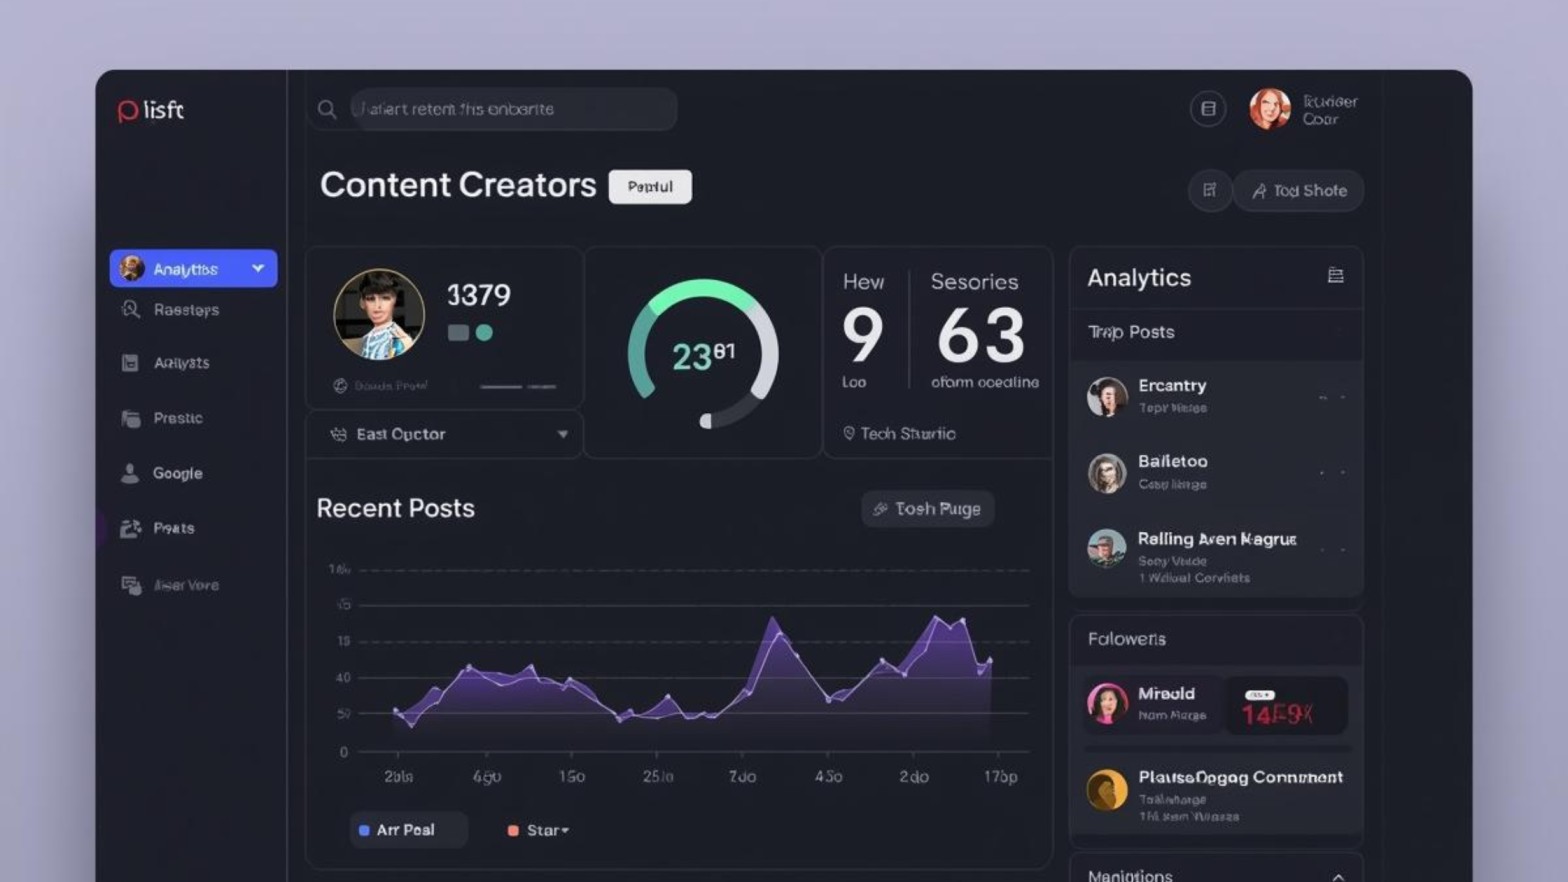
Task: Toggle the gray square indicator under 1379
Action: 458,333
